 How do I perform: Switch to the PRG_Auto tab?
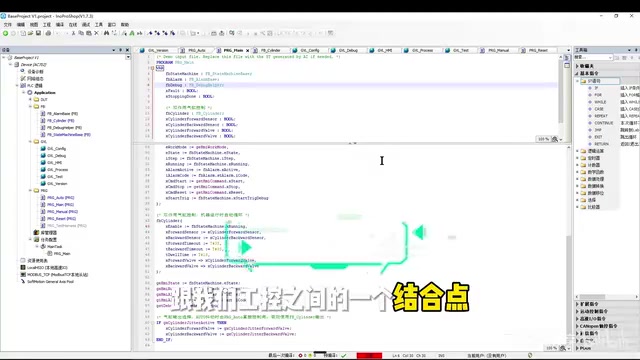[x=197, y=51]
